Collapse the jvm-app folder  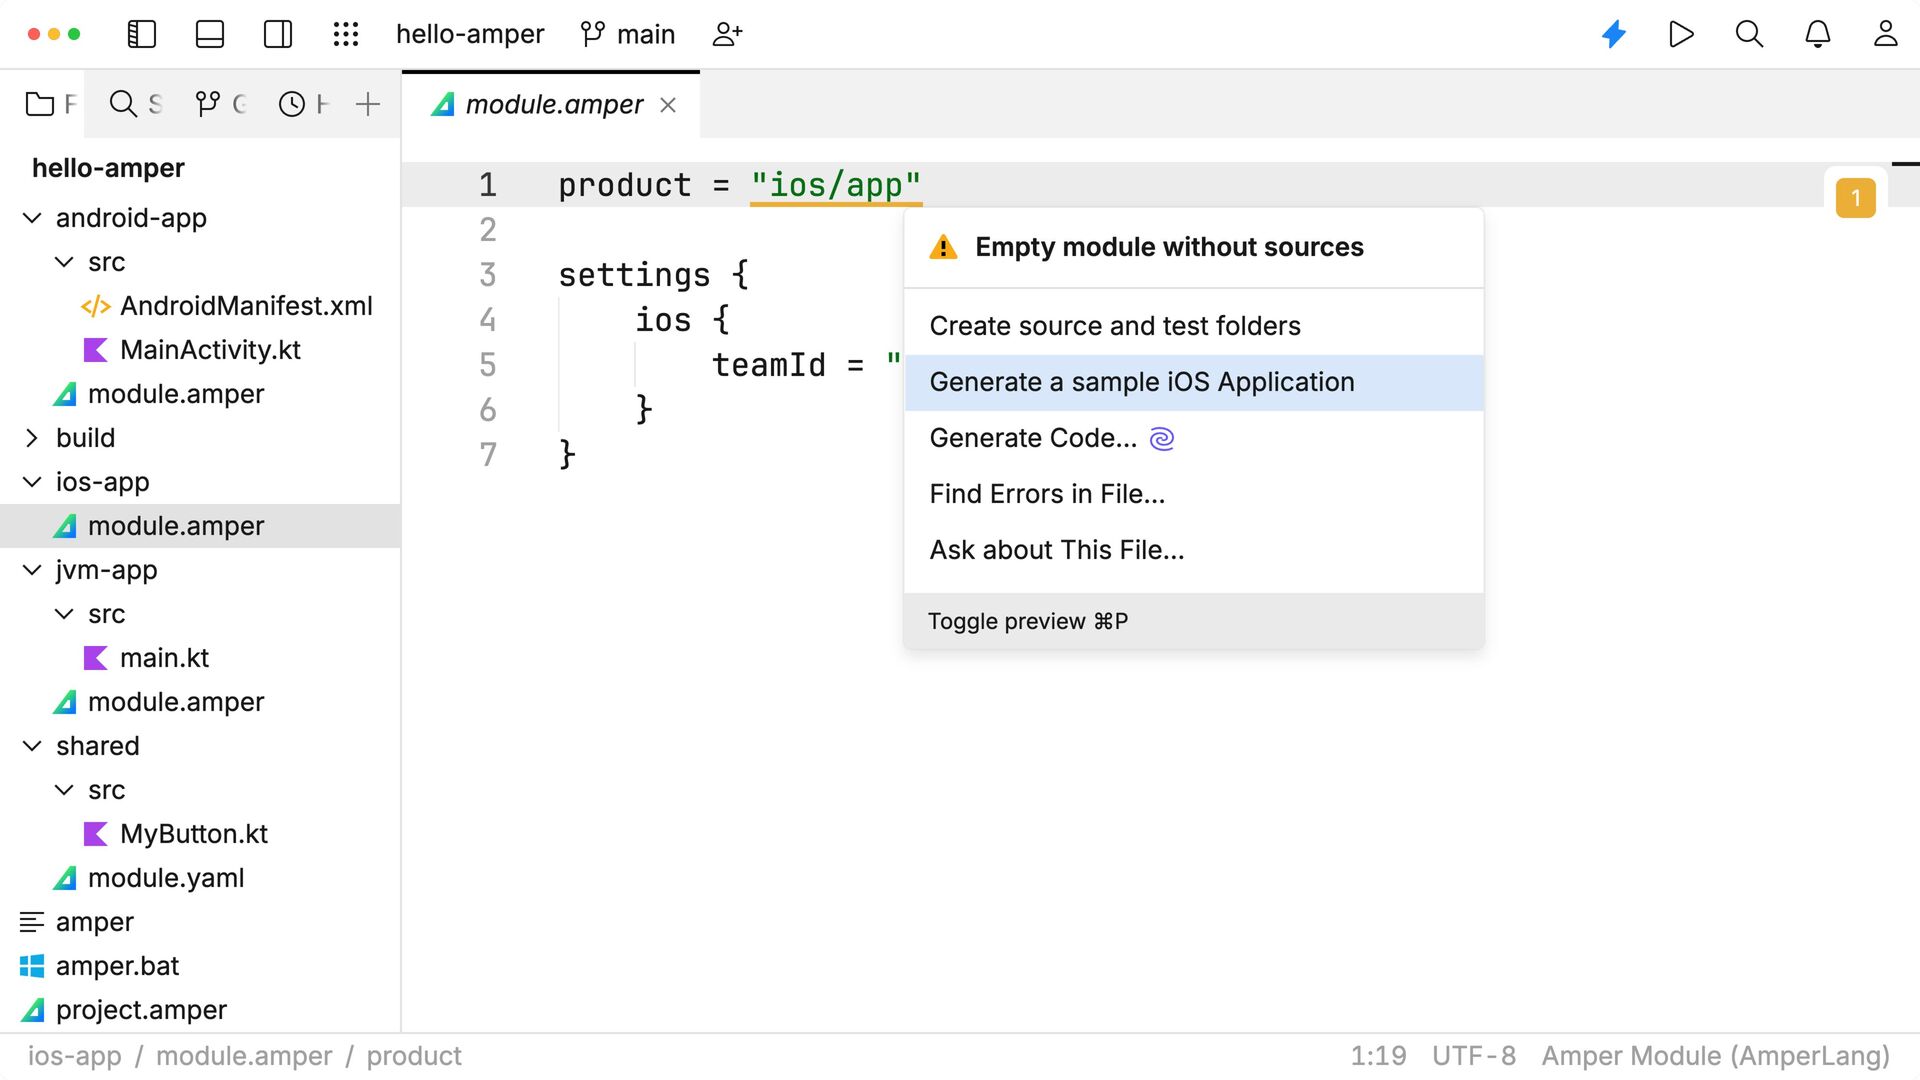click(32, 570)
